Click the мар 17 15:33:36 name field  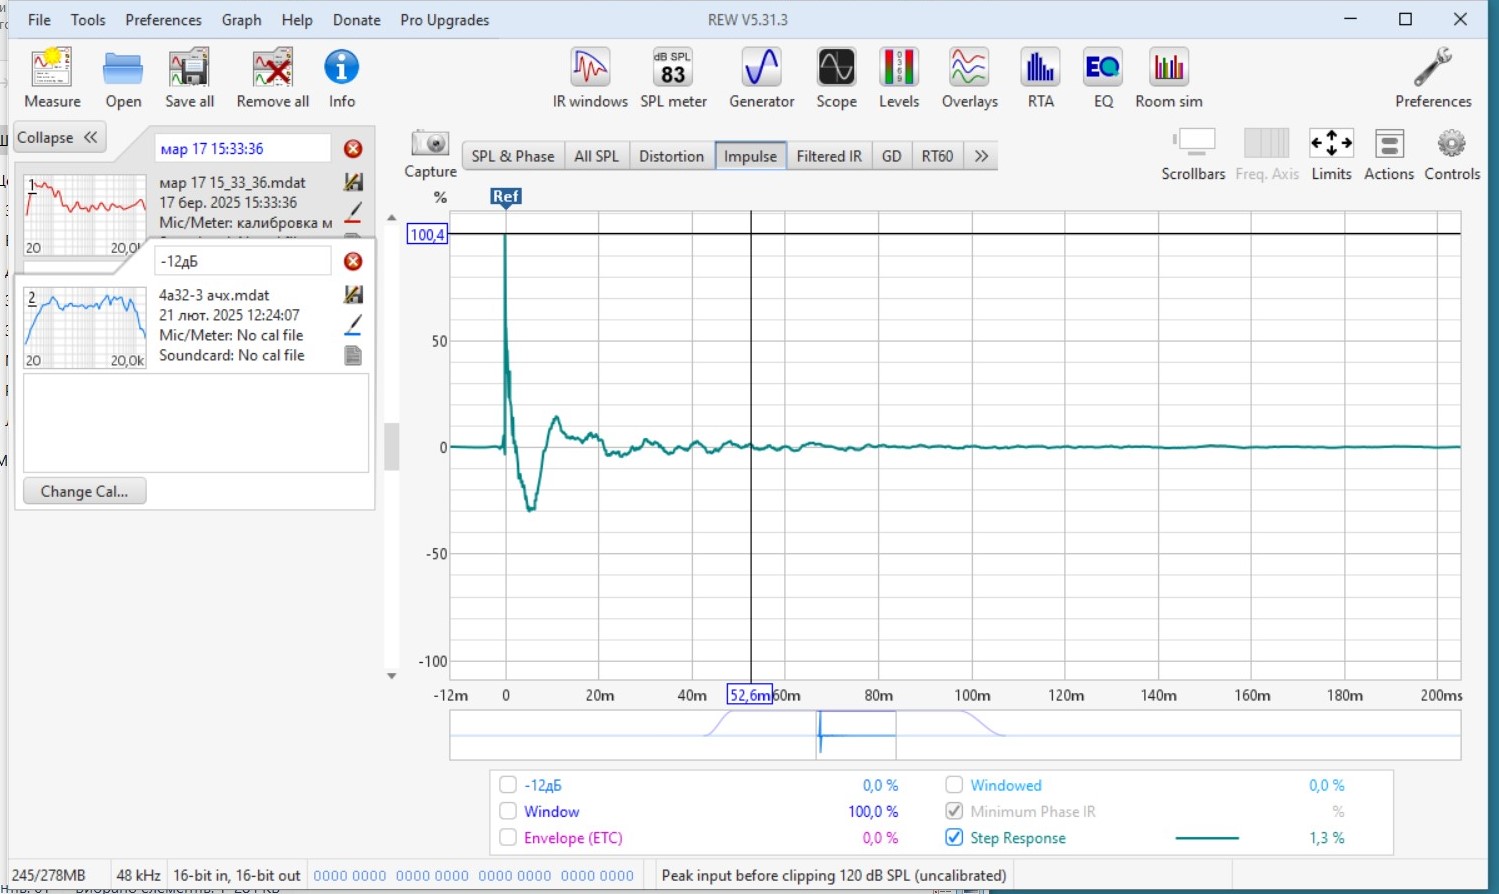tap(242, 149)
